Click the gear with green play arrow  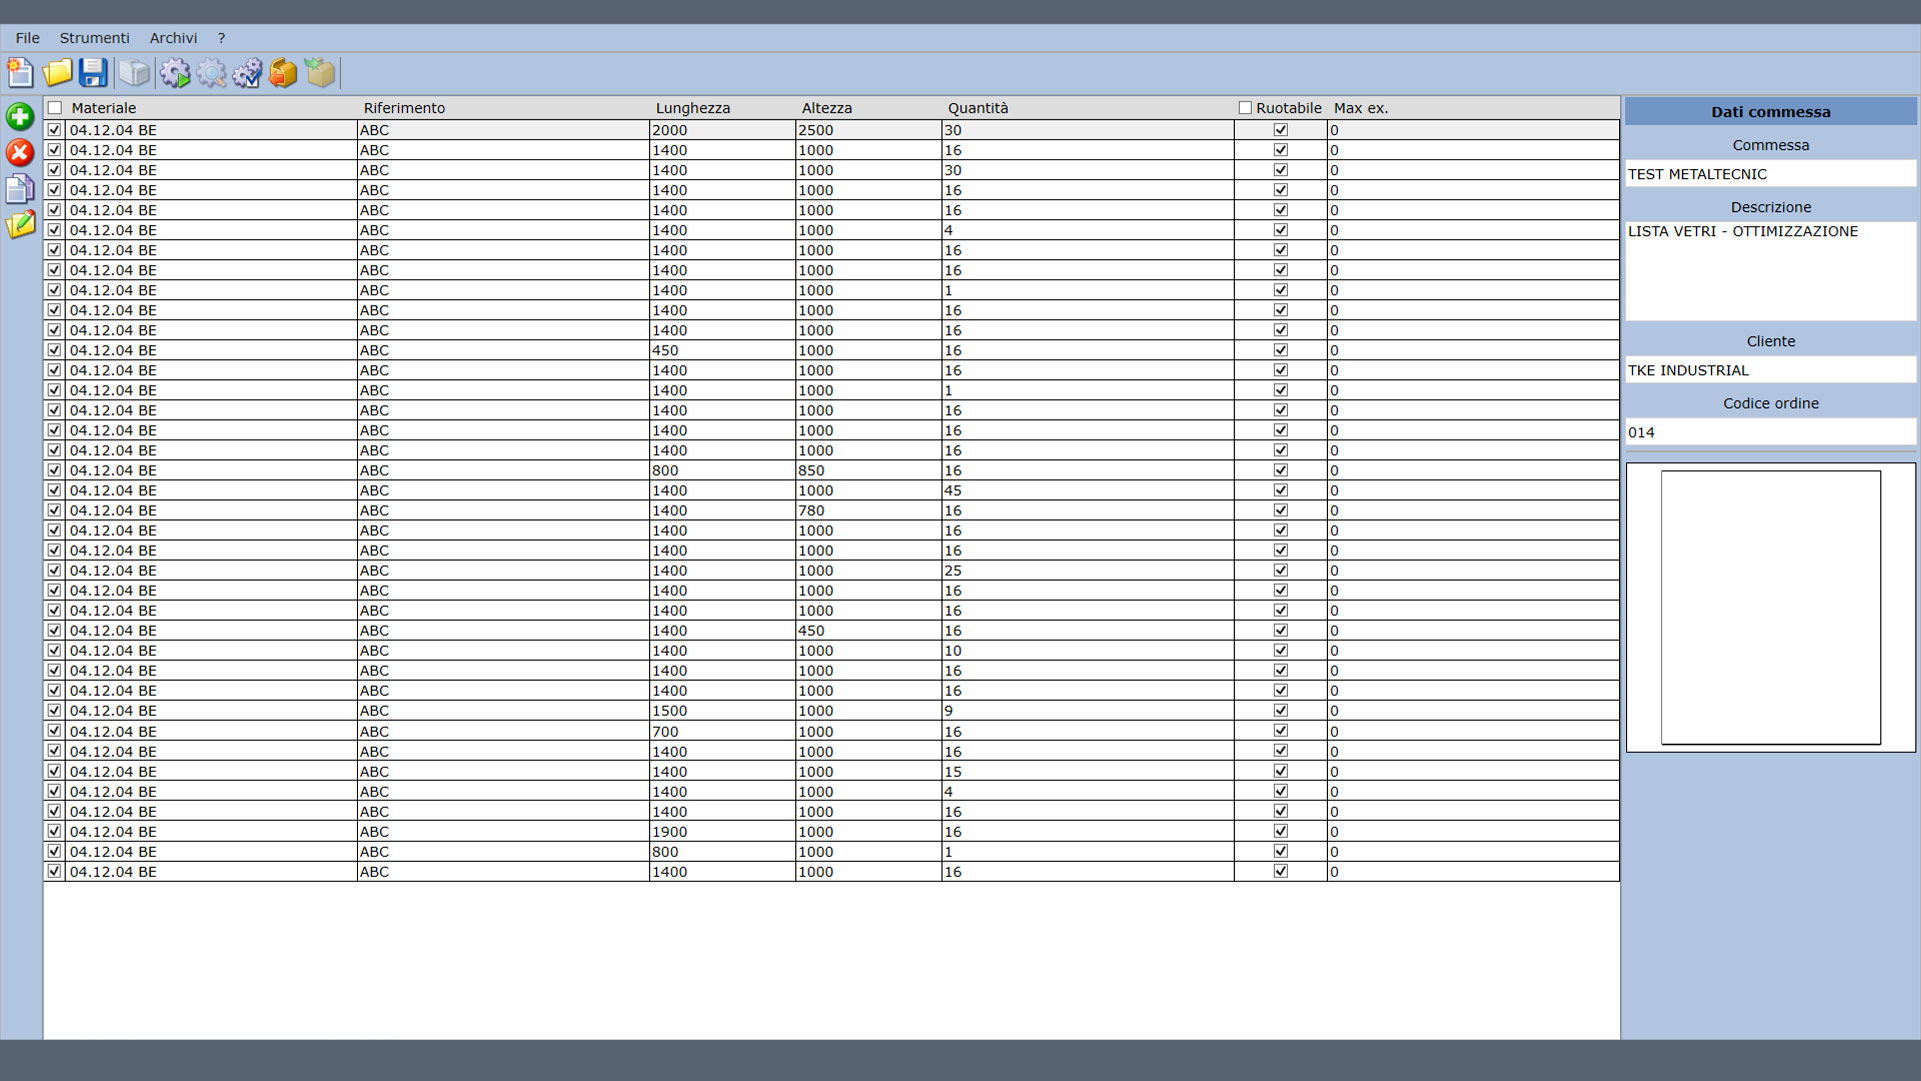pyautogui.click(x=175, y=73)
